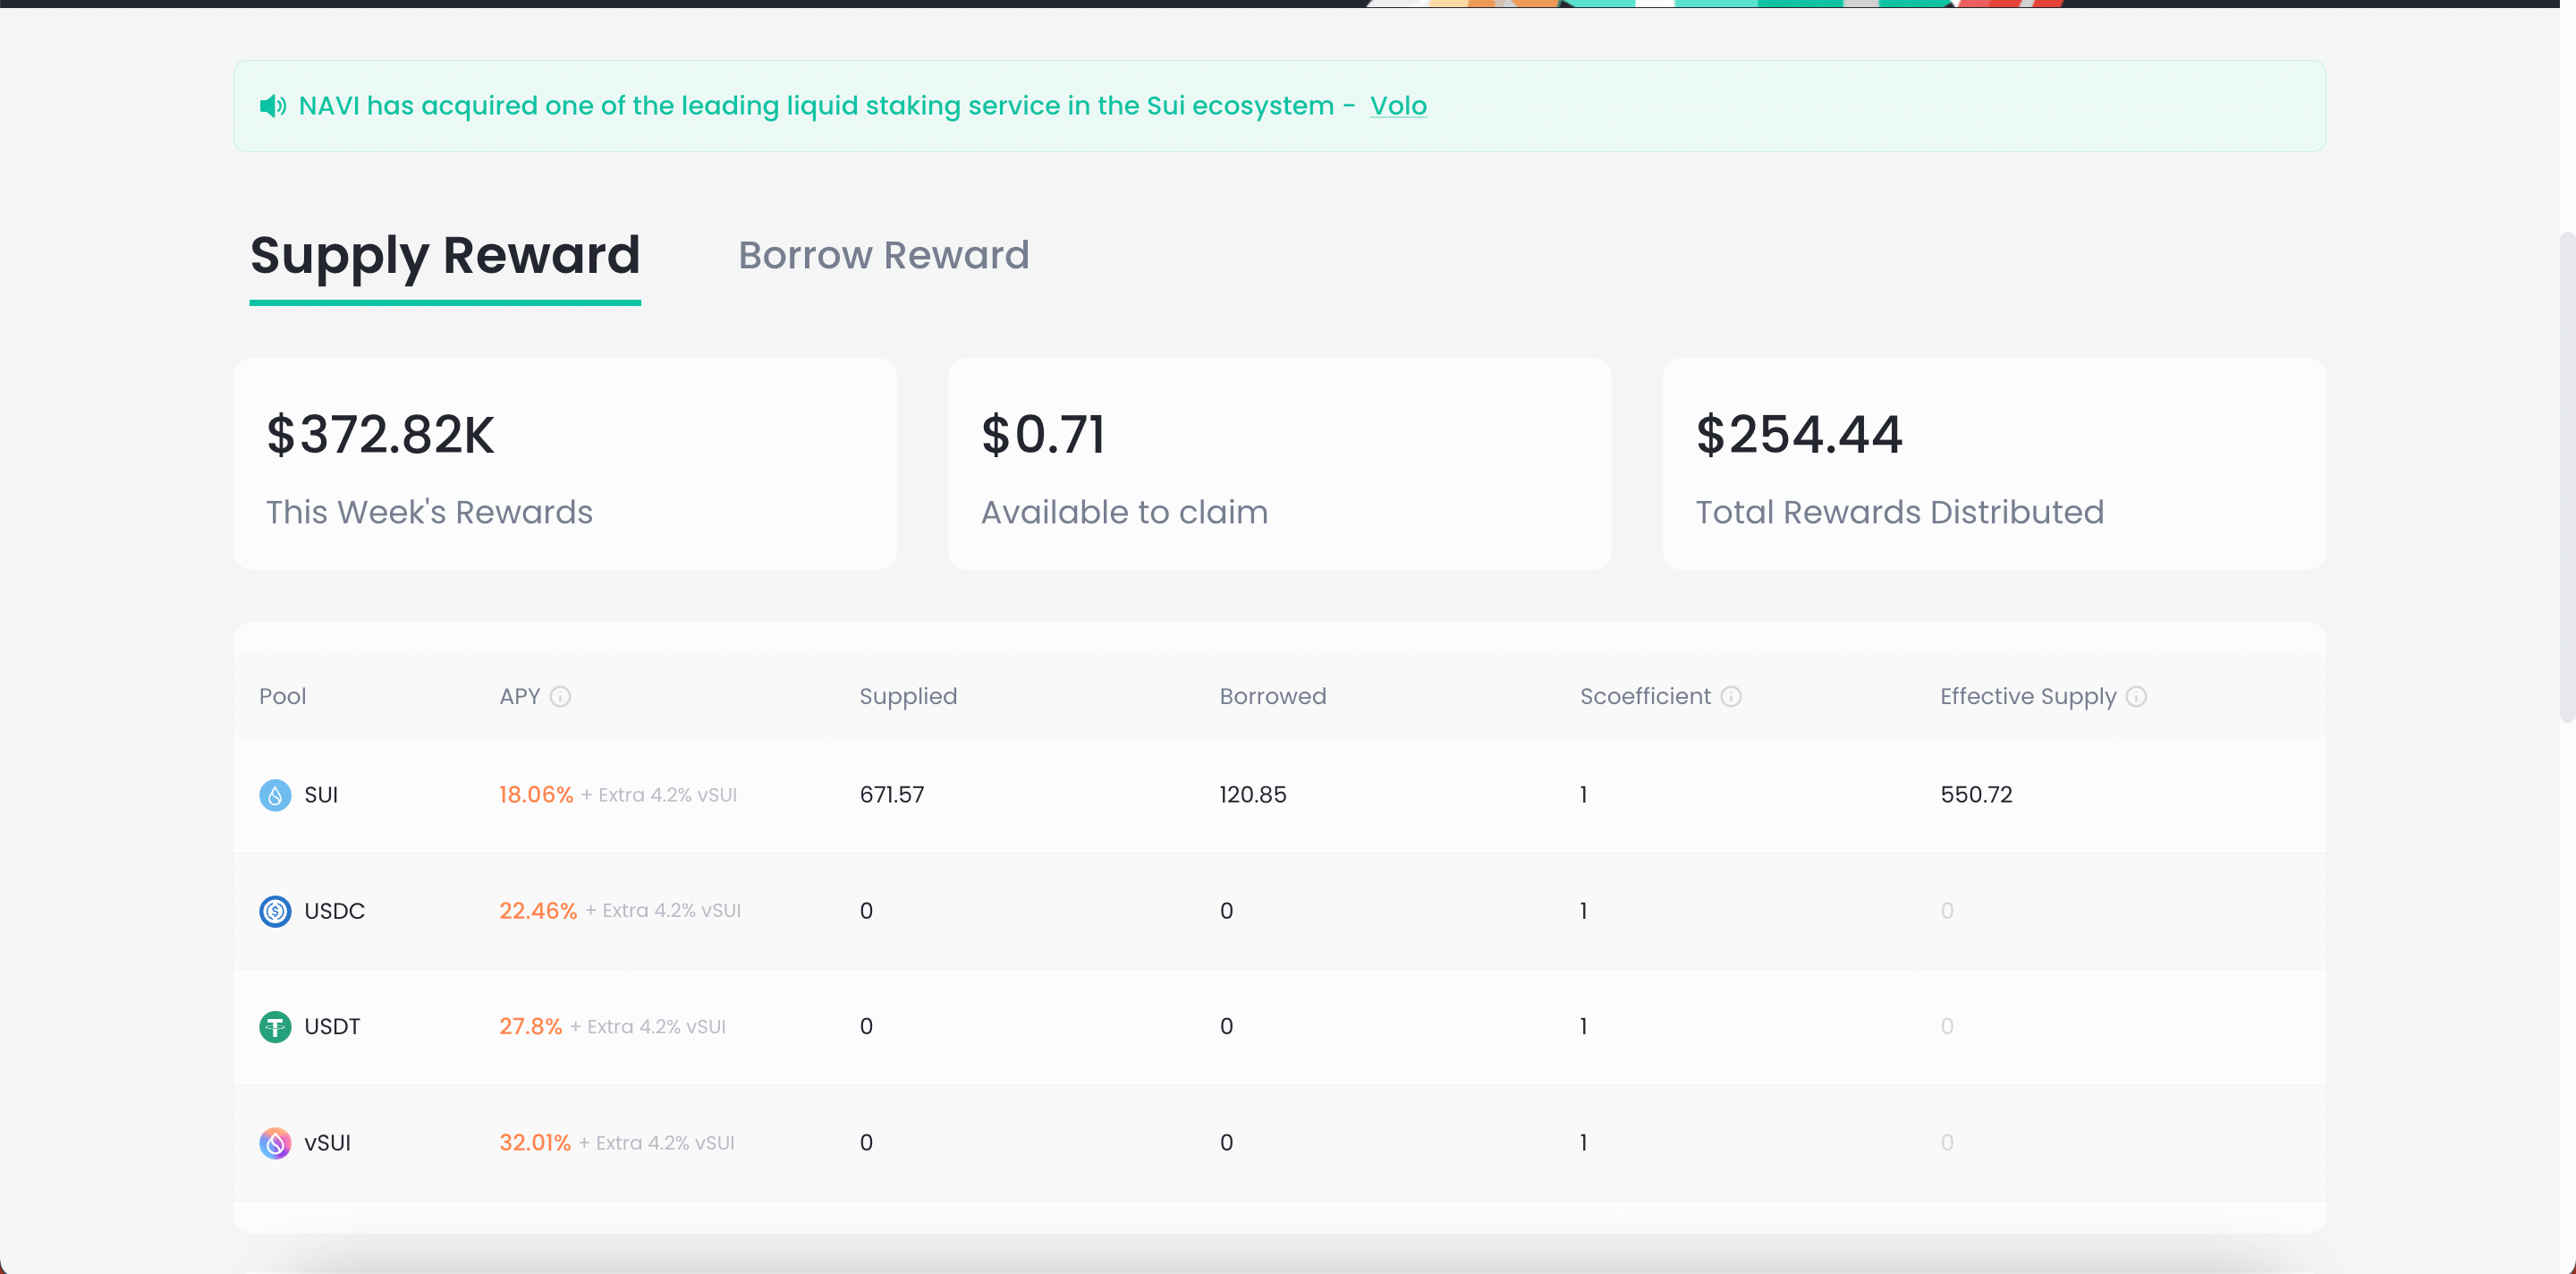Click the Total Rewards Distributed card
The height and width of the screenshot is (1274, 2576).
click(1993, 464)
